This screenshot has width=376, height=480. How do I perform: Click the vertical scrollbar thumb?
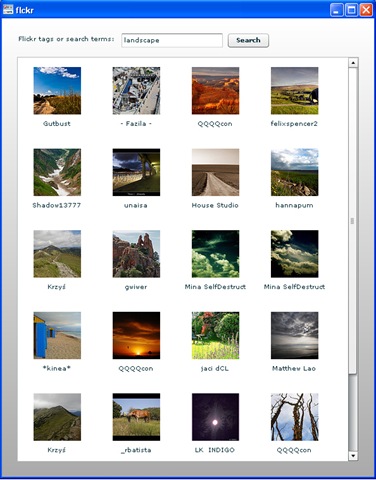point(353,221)
